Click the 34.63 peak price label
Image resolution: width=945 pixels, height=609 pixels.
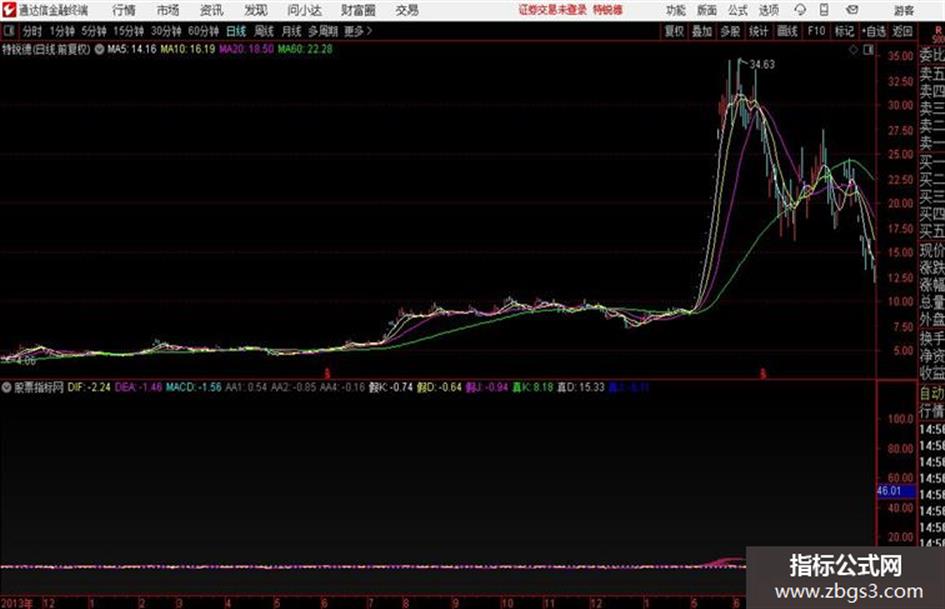[762, 64]
